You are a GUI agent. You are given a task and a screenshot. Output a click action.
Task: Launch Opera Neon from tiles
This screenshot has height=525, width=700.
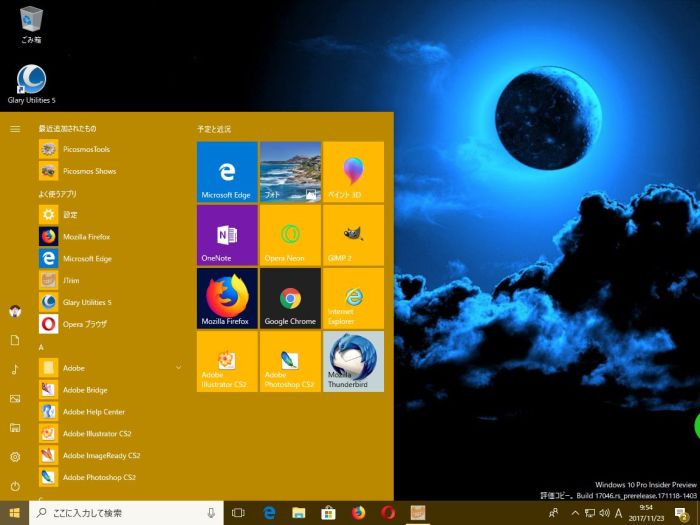290,235
